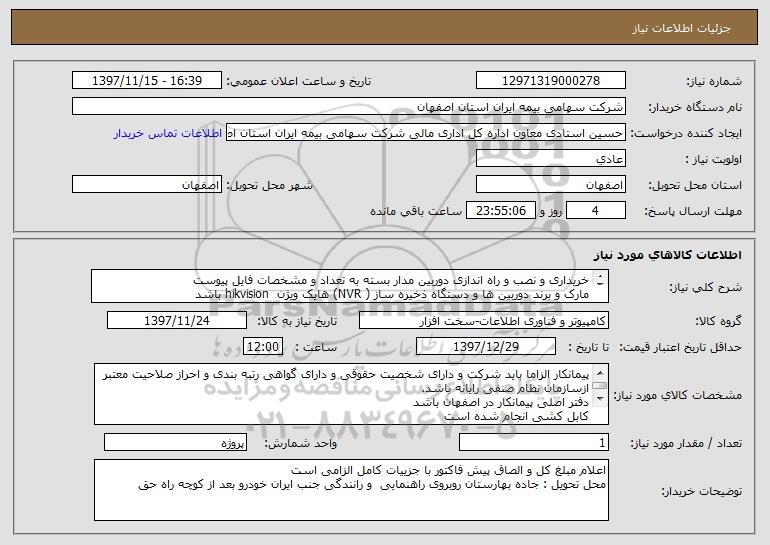Click the specifications scrollbar up arrow
Viewport: 770px width, 545px height.
pos(600,373)
